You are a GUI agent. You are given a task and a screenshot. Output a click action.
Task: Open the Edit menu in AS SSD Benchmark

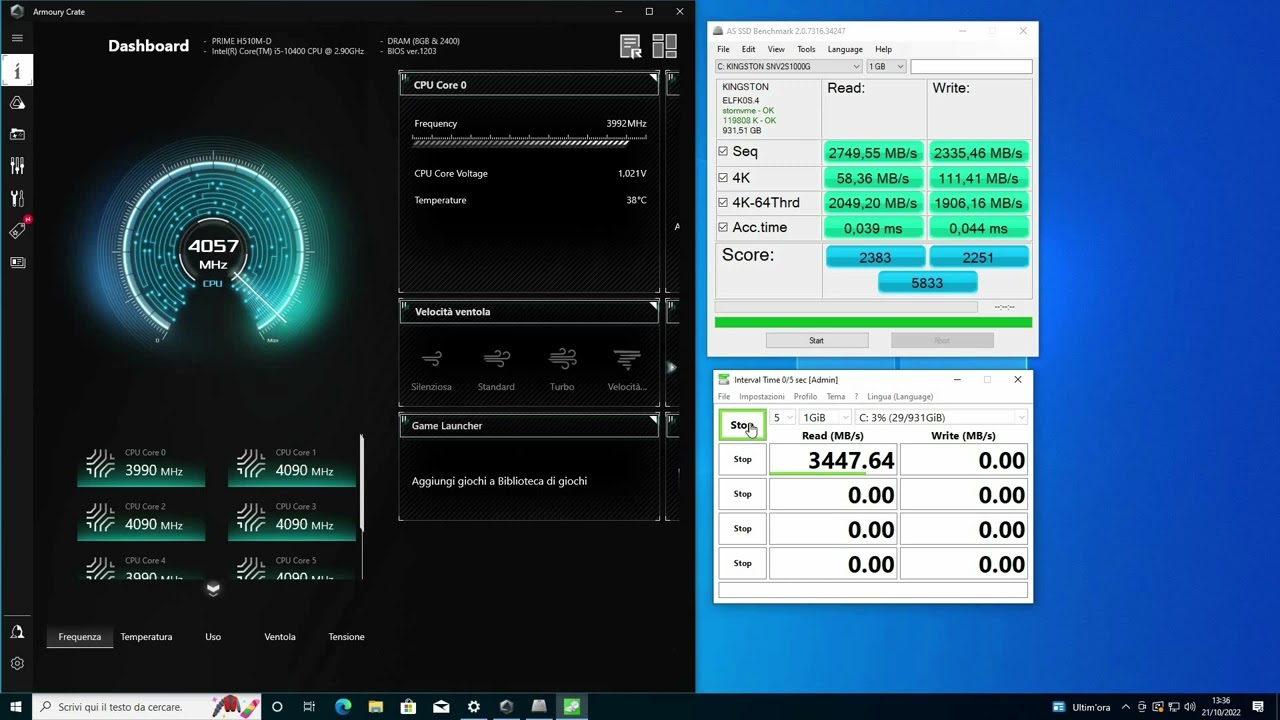point(748,49)
